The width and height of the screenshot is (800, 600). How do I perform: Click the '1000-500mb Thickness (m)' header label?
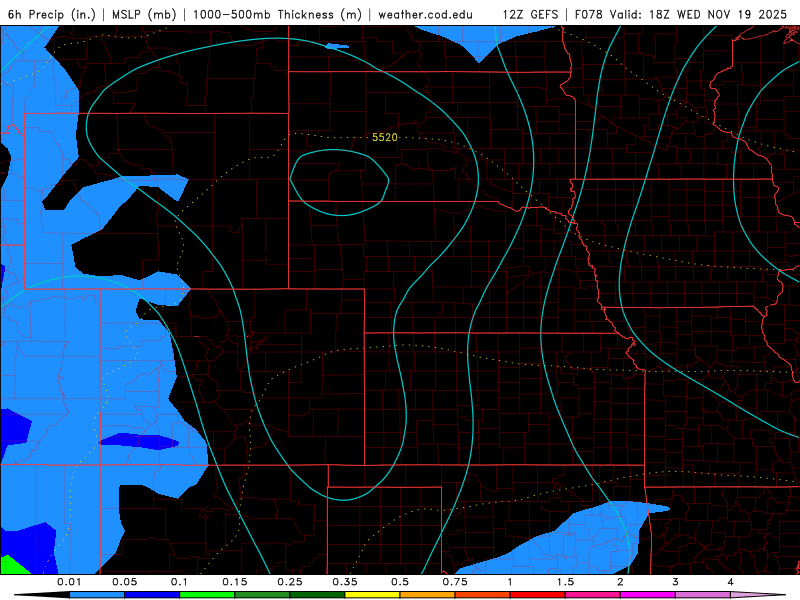click(277, 14)
